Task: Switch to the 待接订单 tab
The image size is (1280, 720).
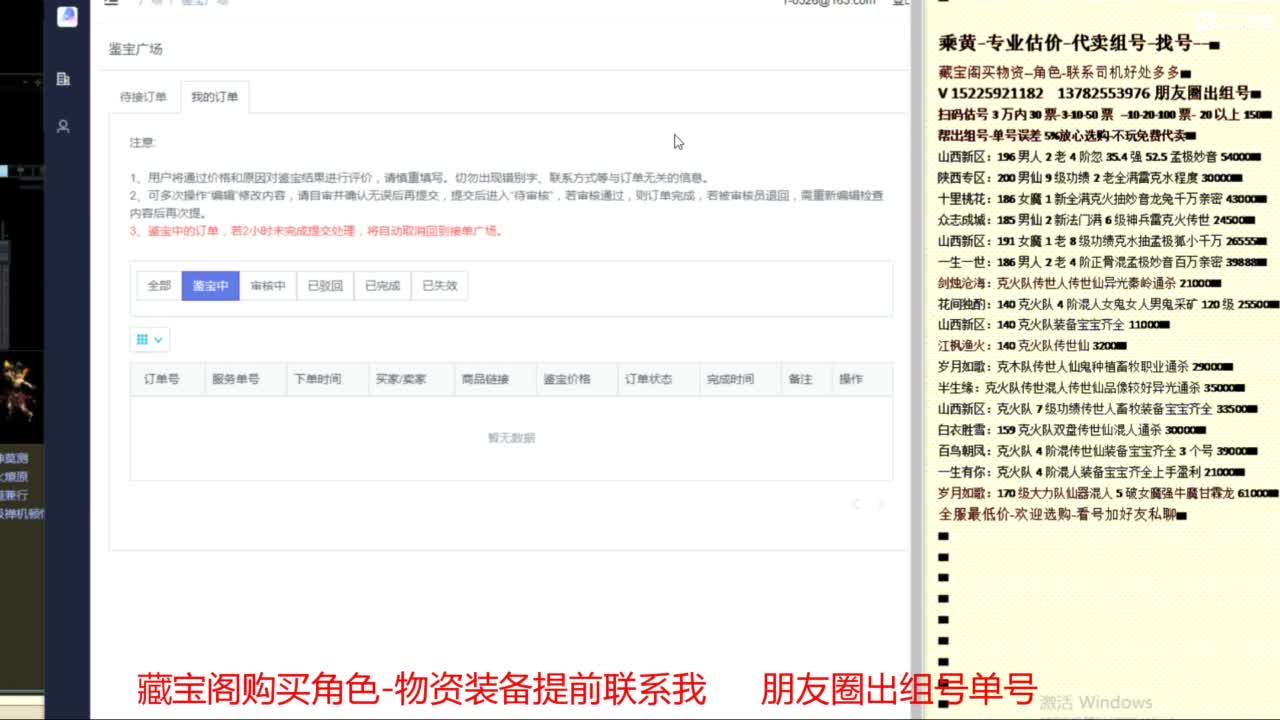Action: 143,97
